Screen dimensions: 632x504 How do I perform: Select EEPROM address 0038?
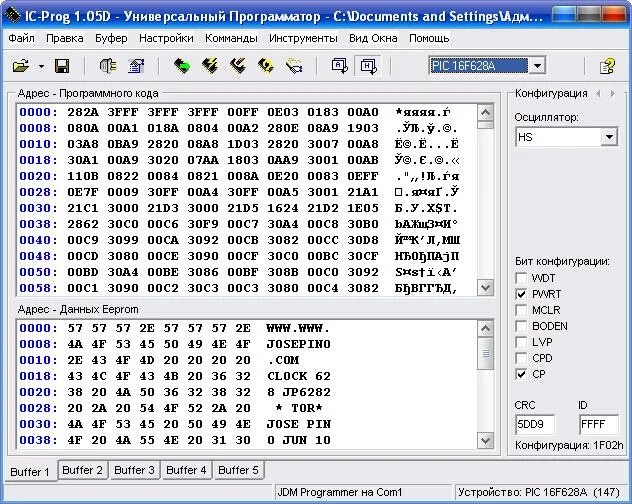point(38,440)
